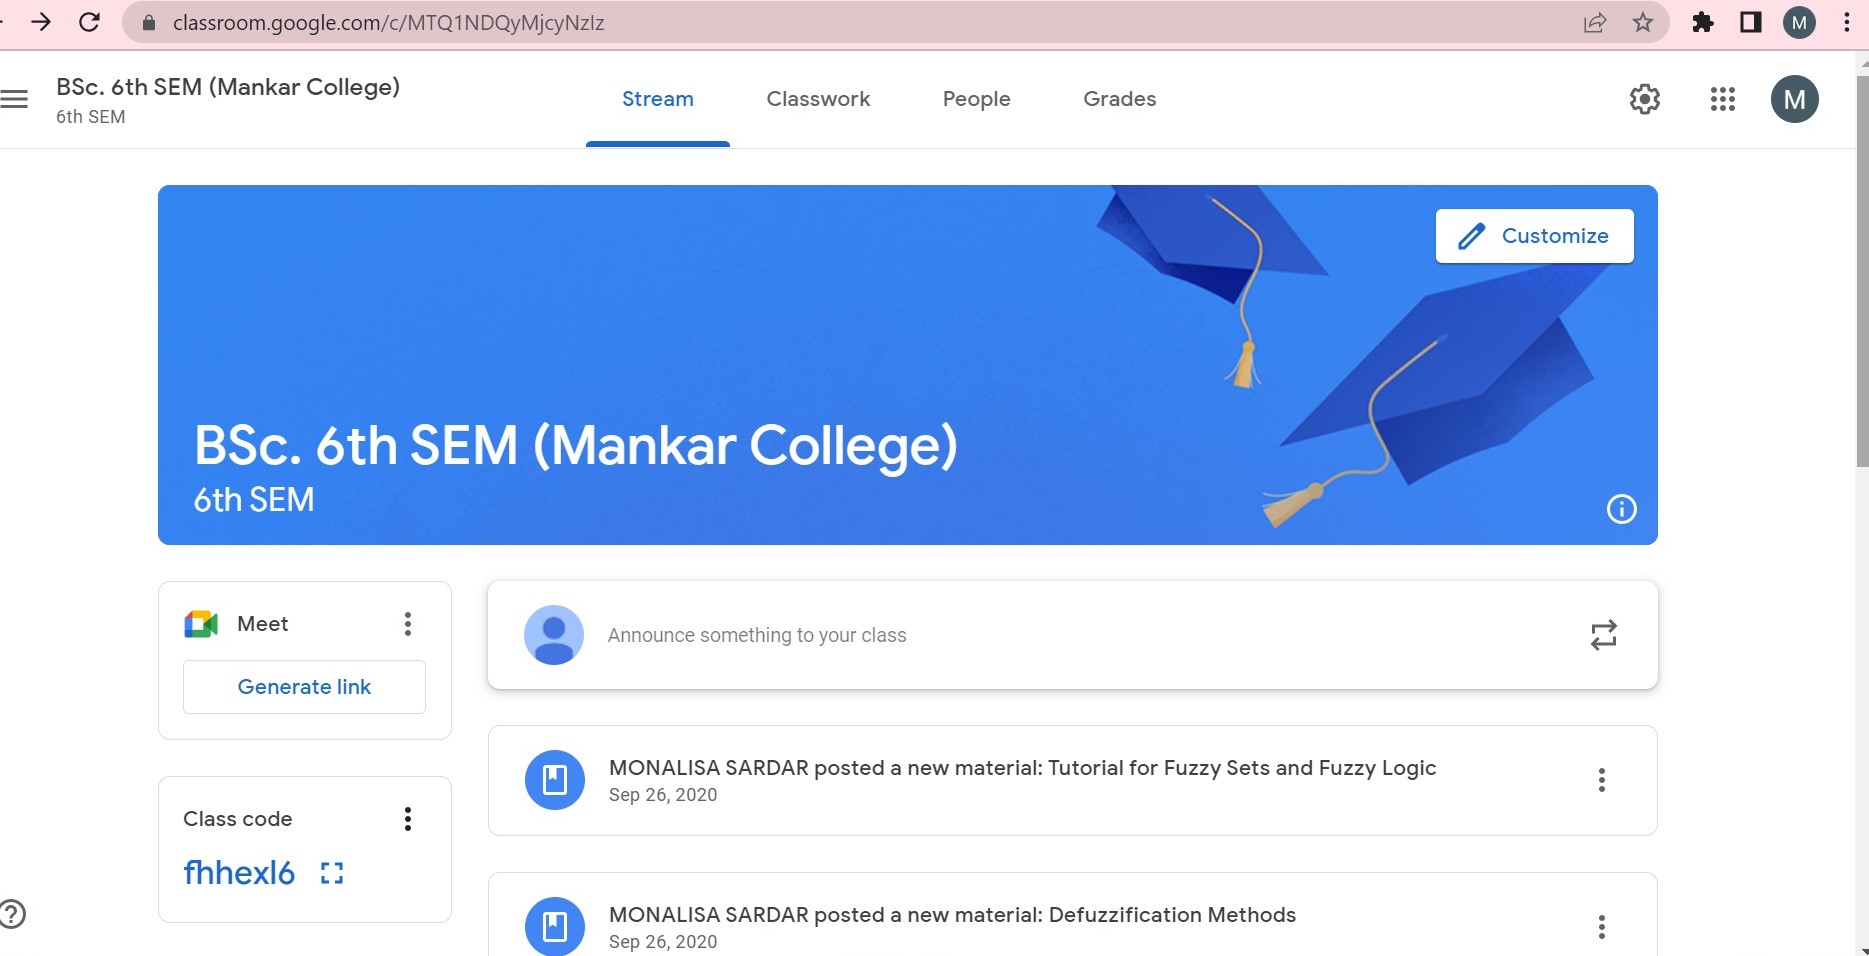This screenshot has width=1869, height=956.
Task: Click Sep 26, 2020 under Fuzzy Sets
Action: (x=663, y=795)
